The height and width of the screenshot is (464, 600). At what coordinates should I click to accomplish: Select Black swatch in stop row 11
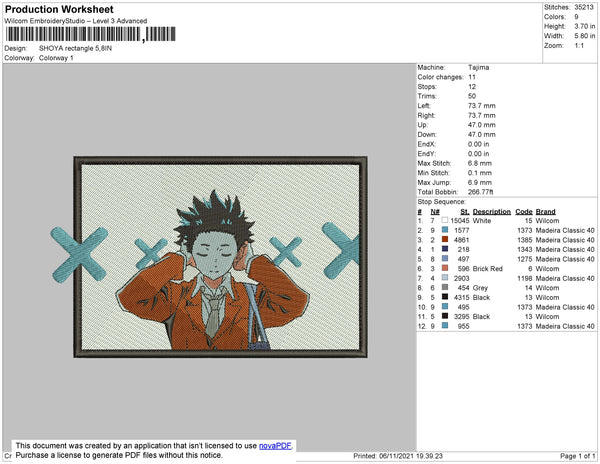(x=445, y=316)
